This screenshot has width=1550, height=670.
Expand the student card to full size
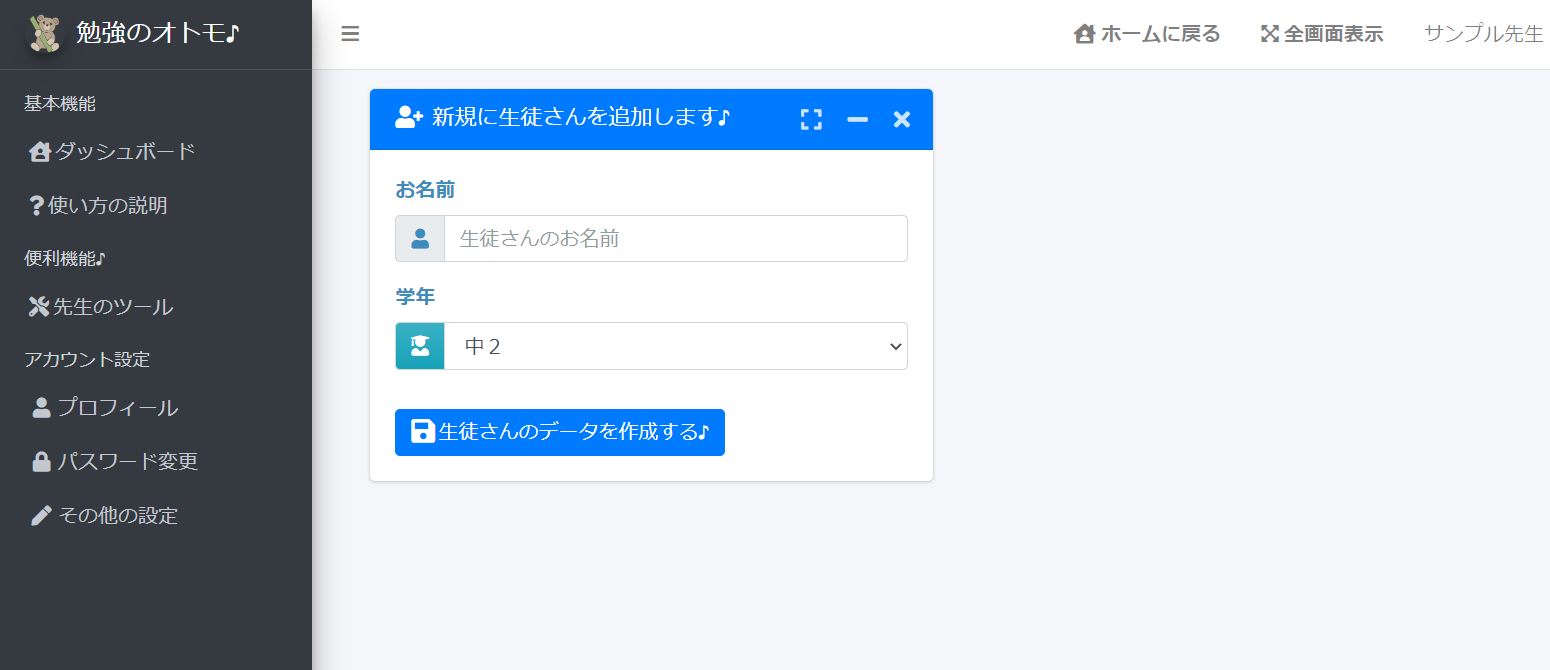(x=811, y=119)
